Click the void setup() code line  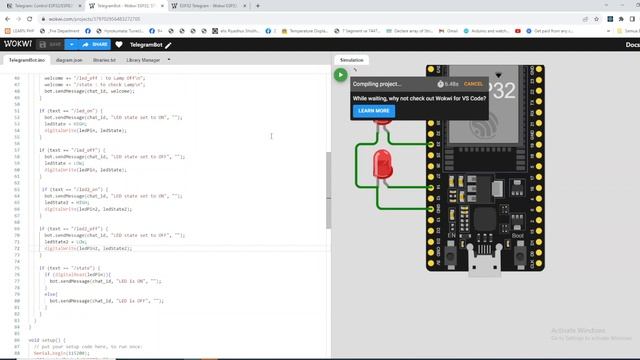click(47, 340)
